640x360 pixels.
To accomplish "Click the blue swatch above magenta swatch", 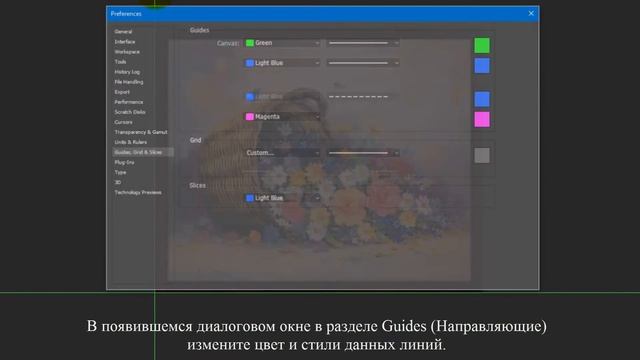I will [x=482, y=99].
